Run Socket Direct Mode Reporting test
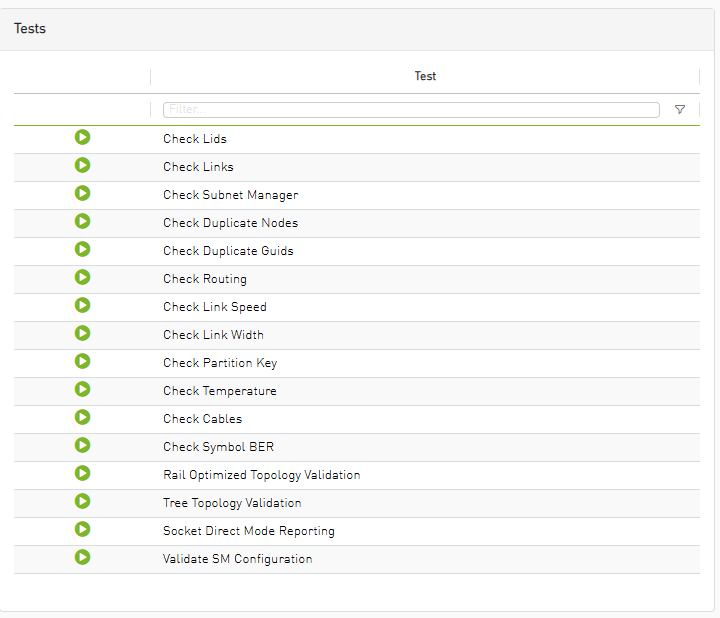Viewport: 720px width, 618px height. point(83,530)
